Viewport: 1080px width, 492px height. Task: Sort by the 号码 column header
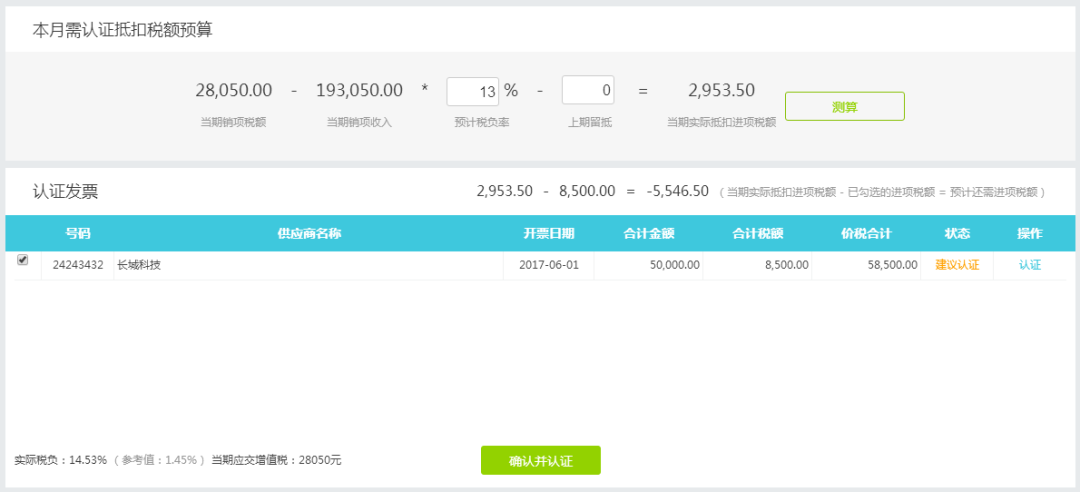click(x=78, y=234)
